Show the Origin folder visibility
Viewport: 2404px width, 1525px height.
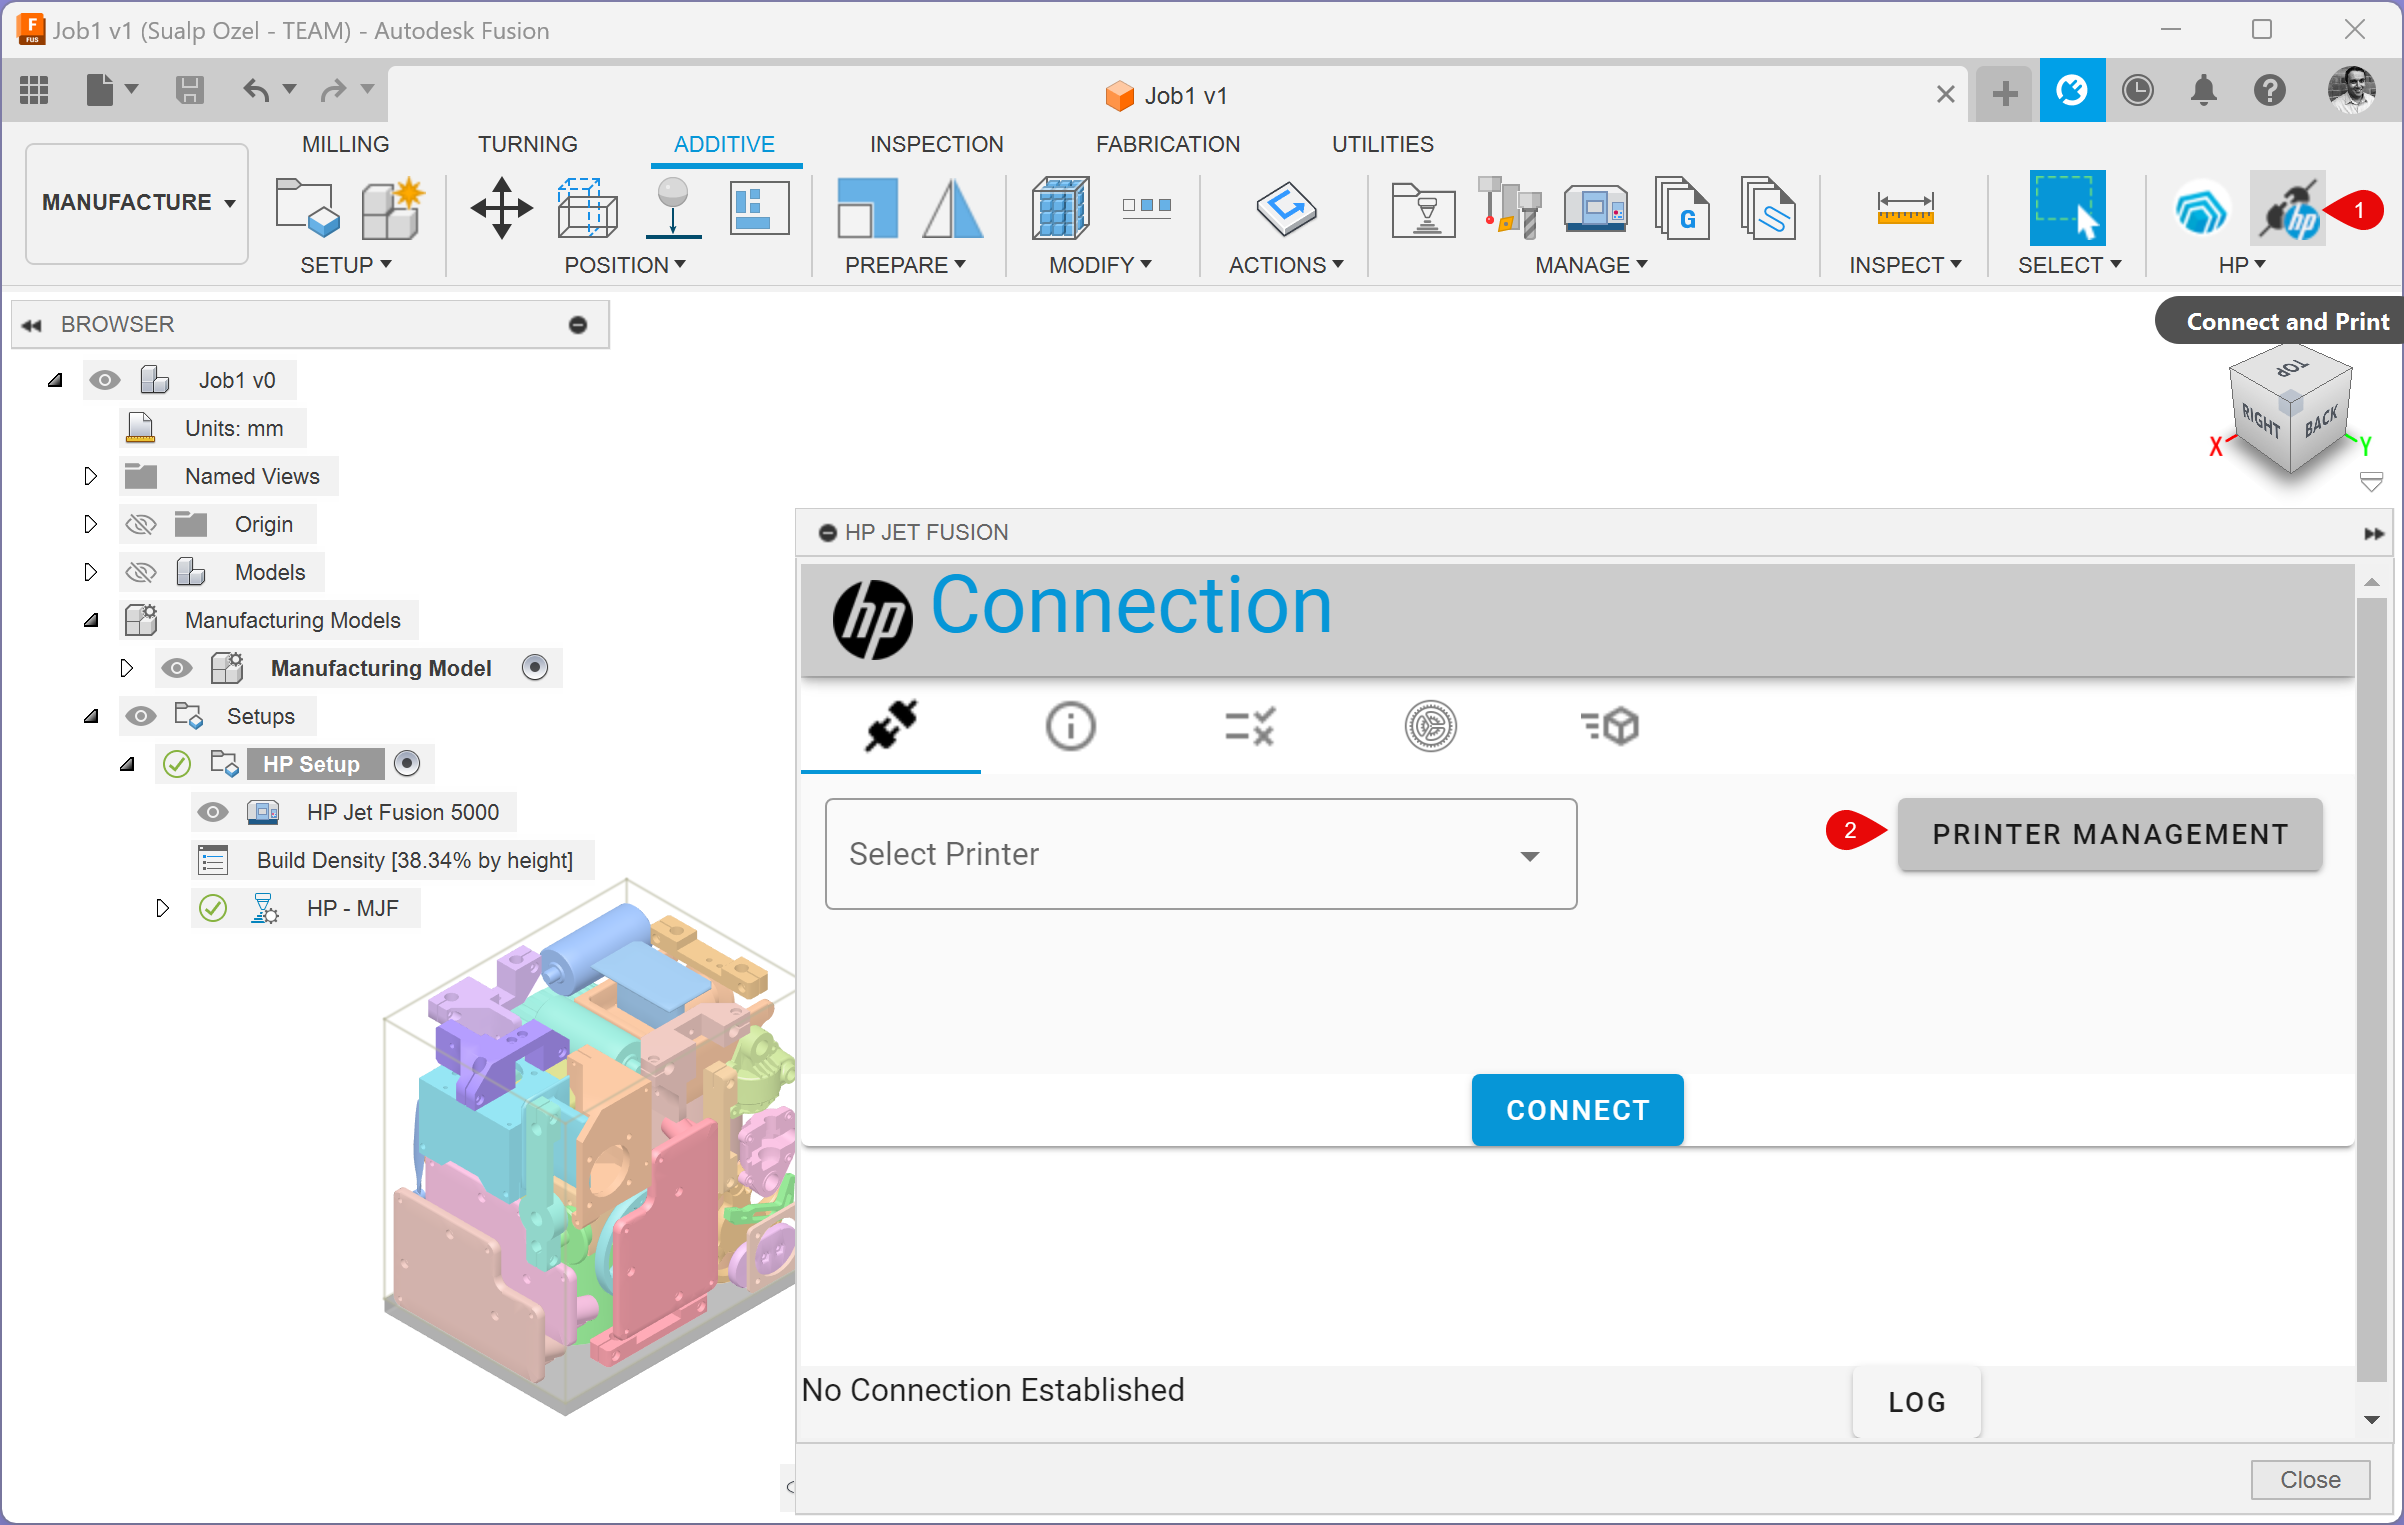141,524
